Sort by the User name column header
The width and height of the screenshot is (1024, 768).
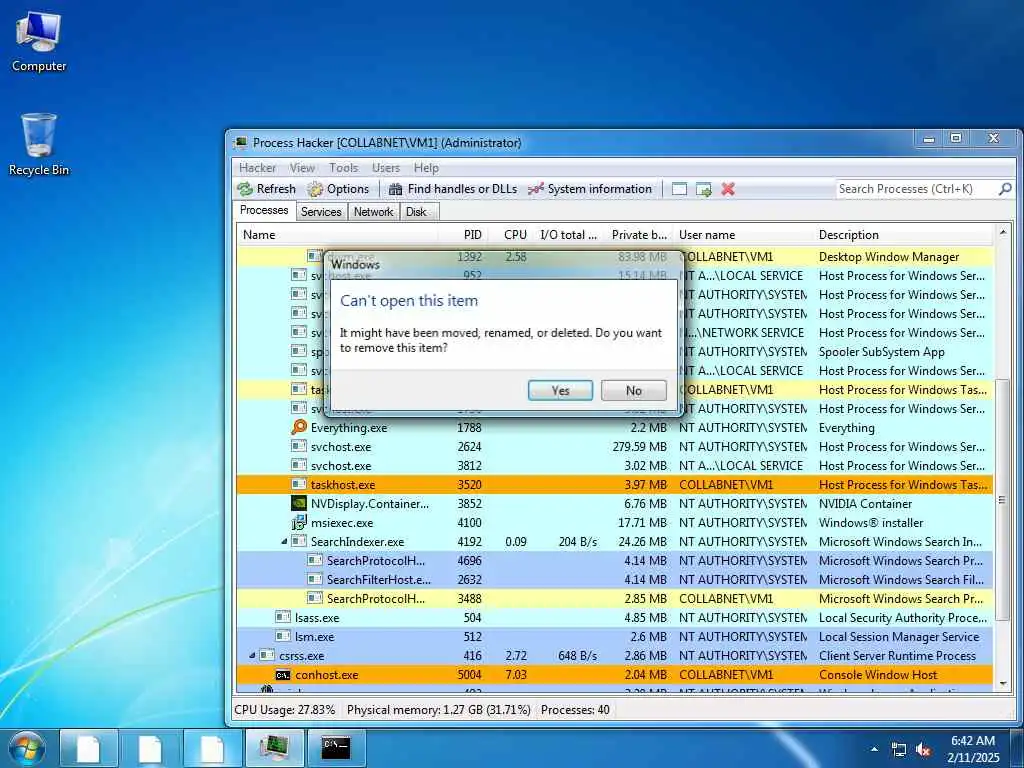pos(743,234)
